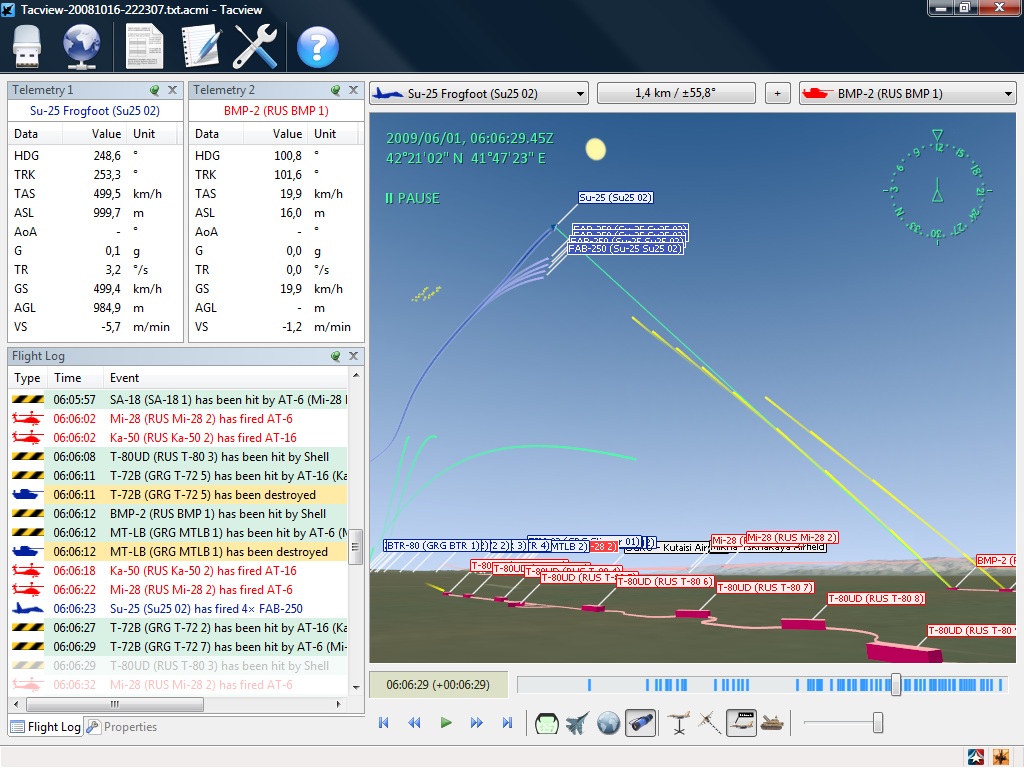Toggle the pin on Telemetry 1 panel
This screenshot has height=768, width=1024.
pyautogui.click(x=154, y=90)
